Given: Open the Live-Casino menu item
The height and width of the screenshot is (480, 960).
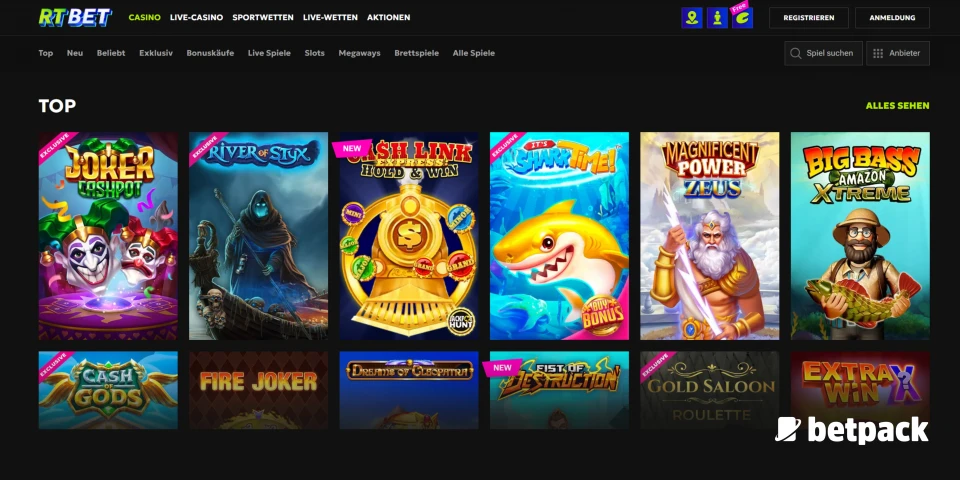Looking at the screenshot, I should click(x=196, y=18).
